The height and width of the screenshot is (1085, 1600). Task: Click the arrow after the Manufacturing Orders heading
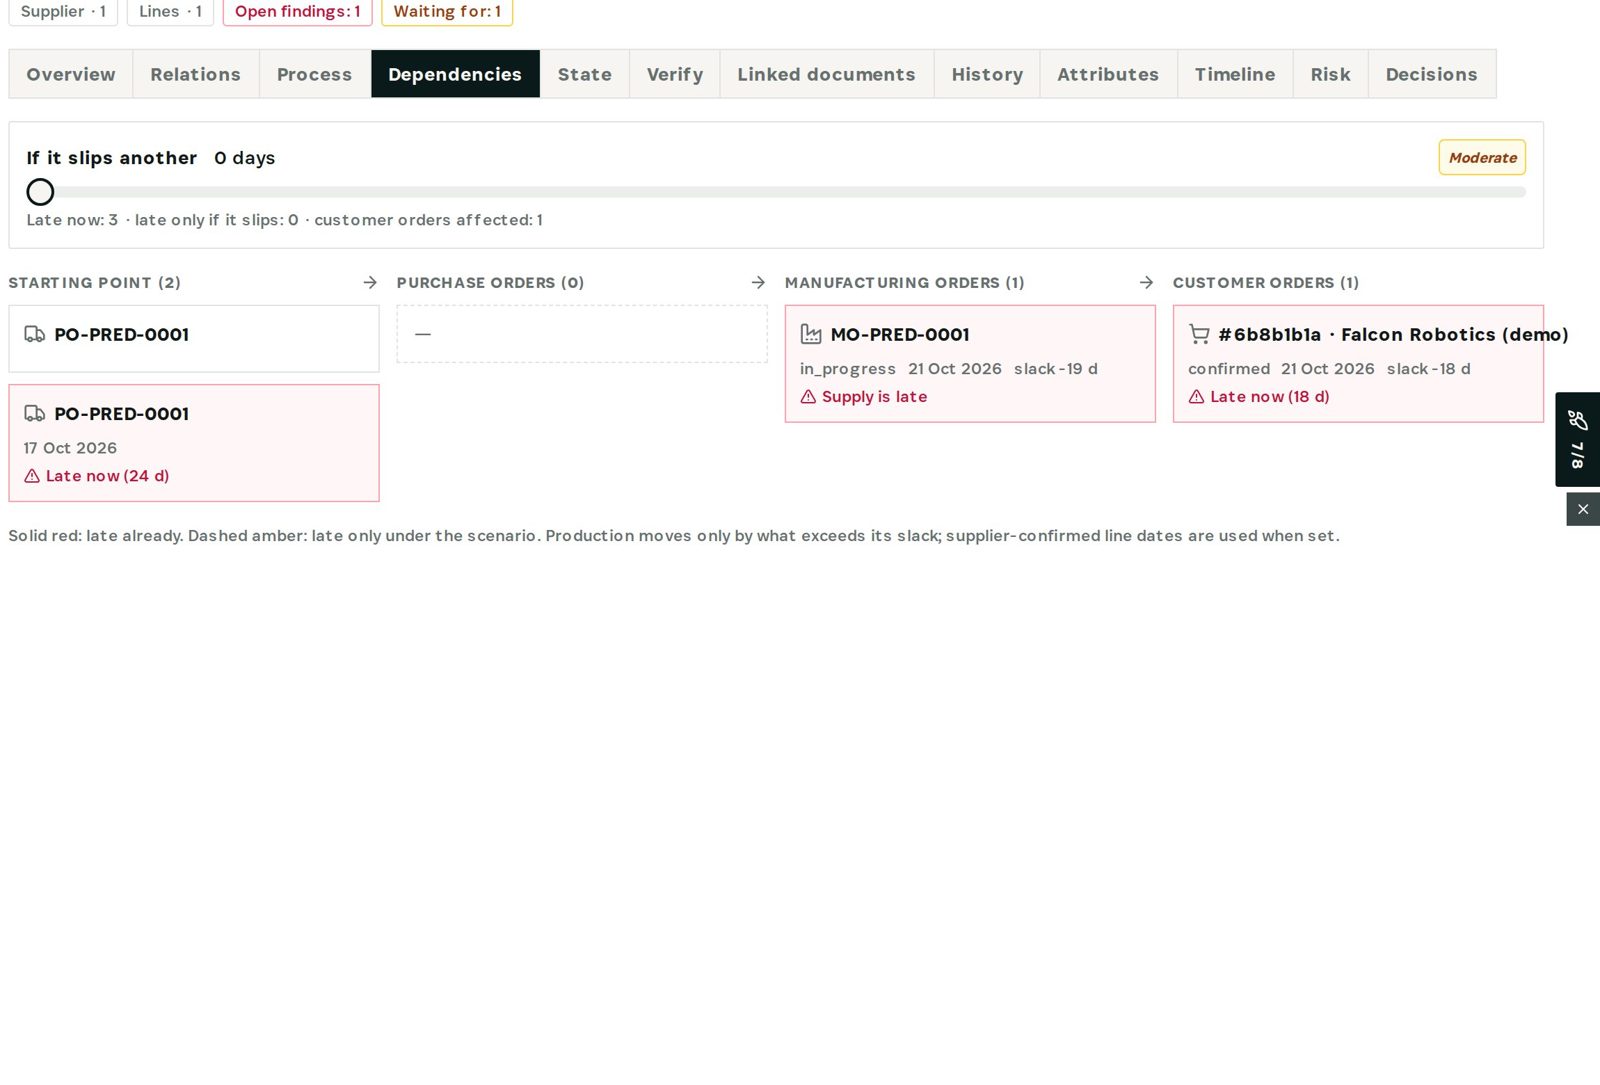(x=1146, y=283)
